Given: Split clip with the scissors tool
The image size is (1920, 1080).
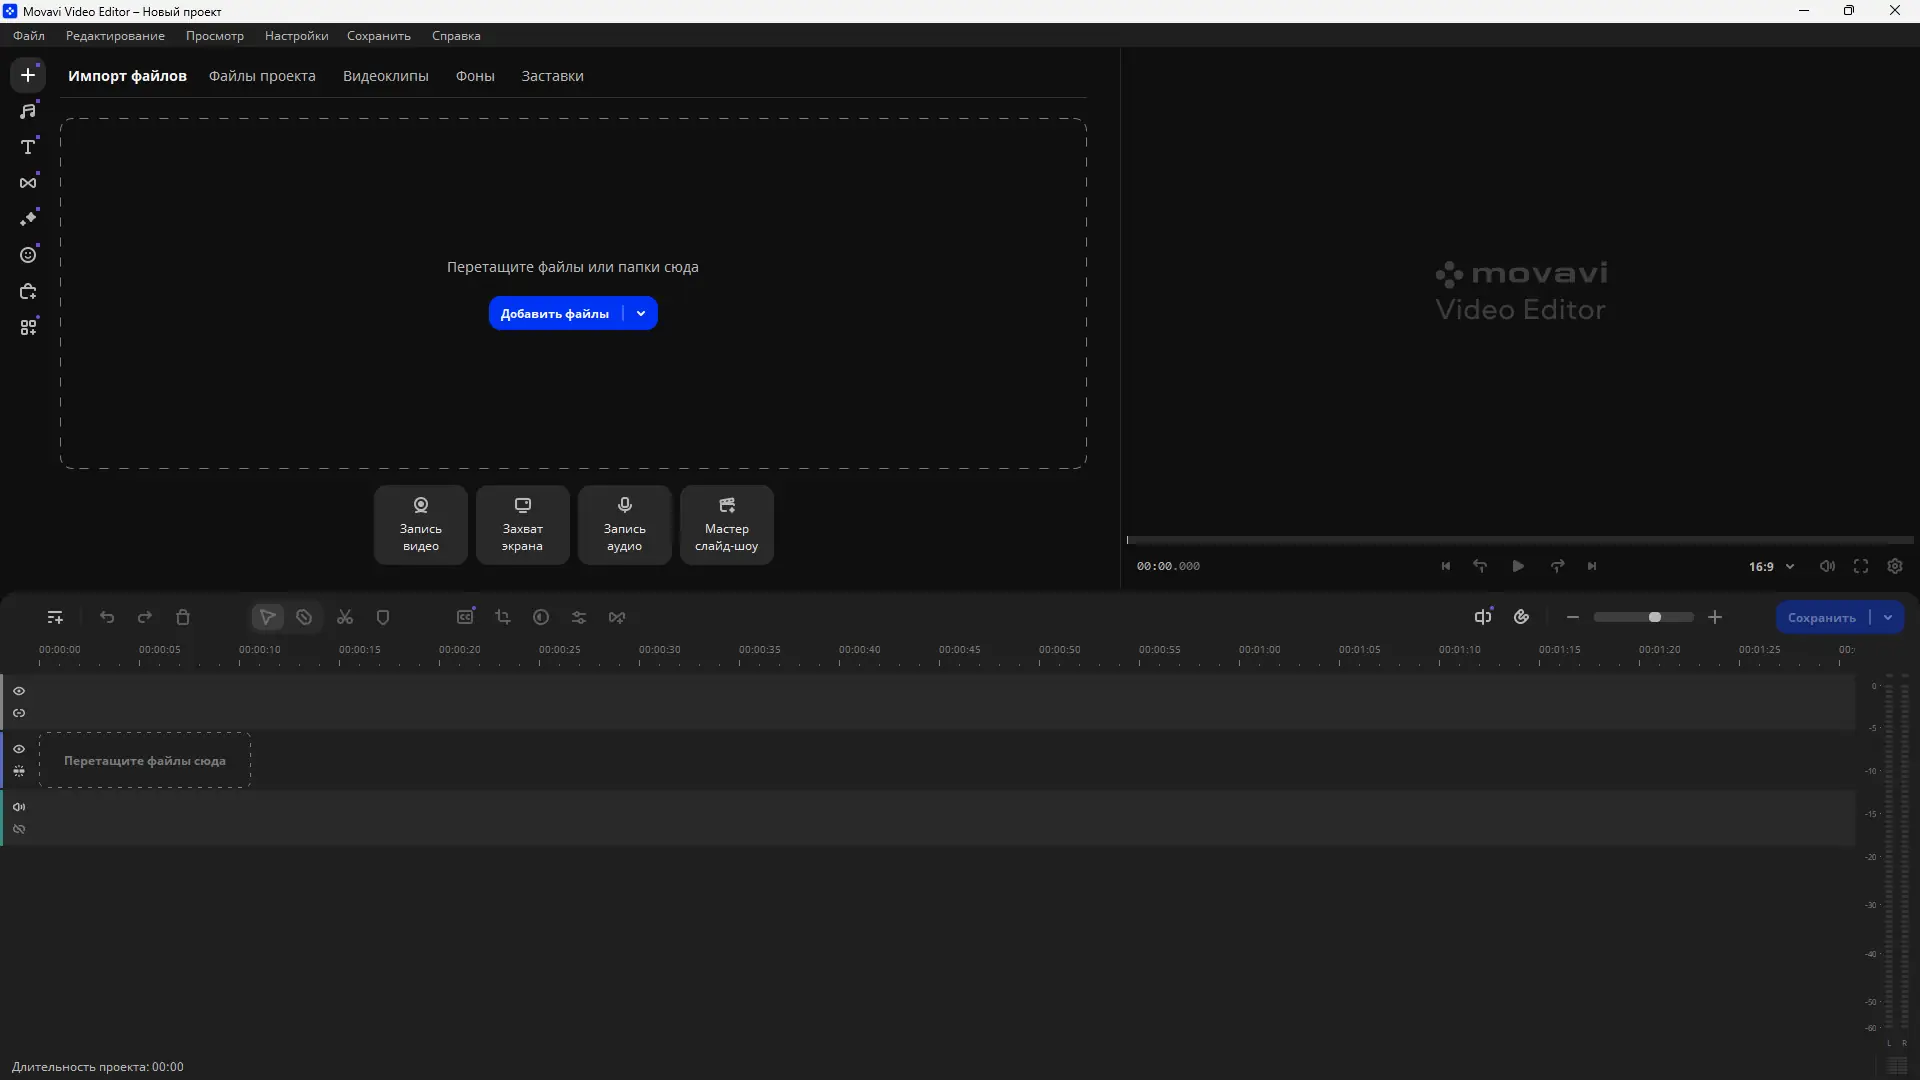Looking at the screenshot, I should [344, 617].
